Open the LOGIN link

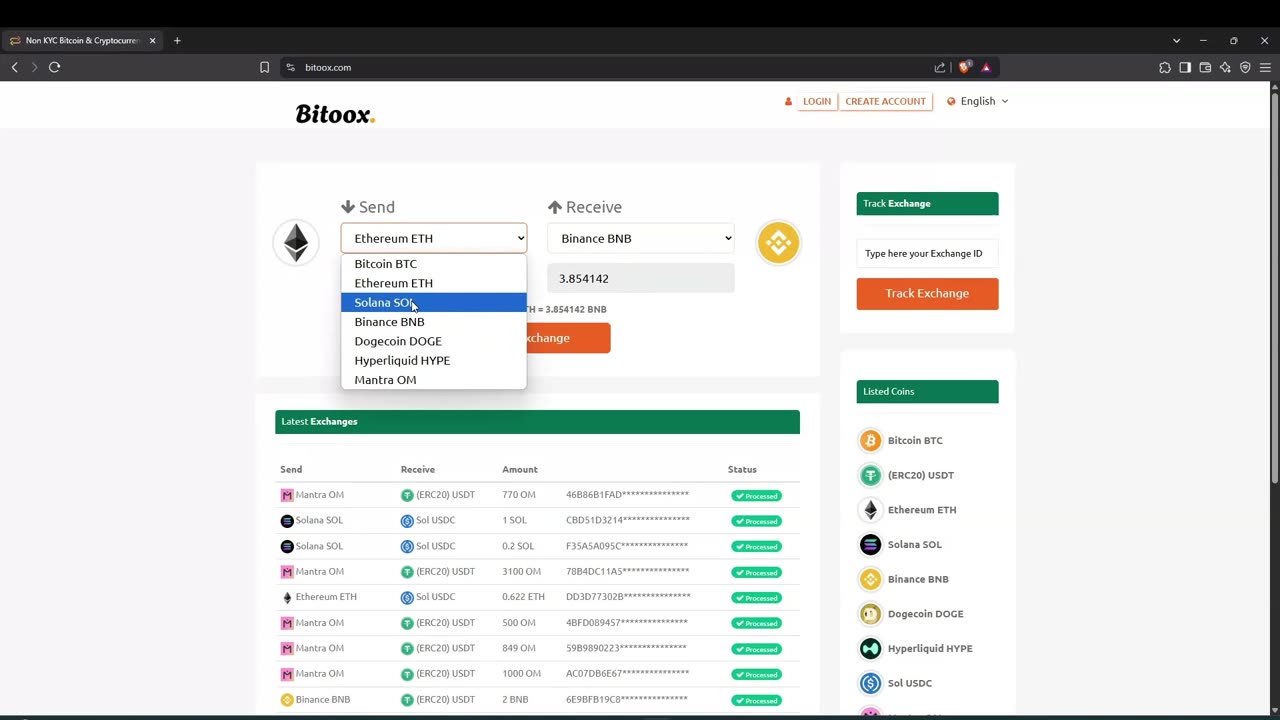click(x=816, y=101)
